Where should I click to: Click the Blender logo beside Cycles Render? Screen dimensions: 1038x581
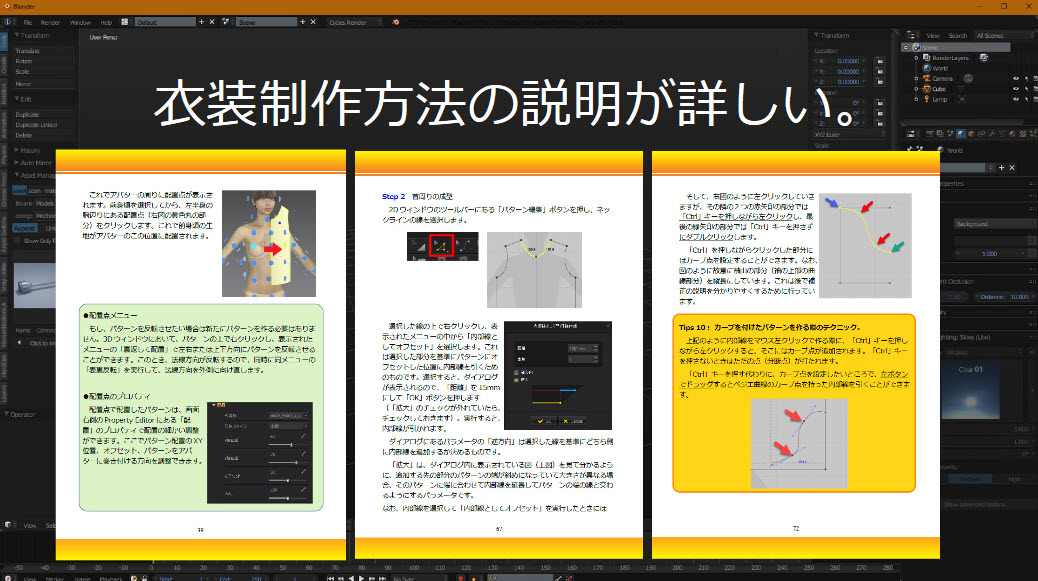pyautogui.click(x=395, y=22)
